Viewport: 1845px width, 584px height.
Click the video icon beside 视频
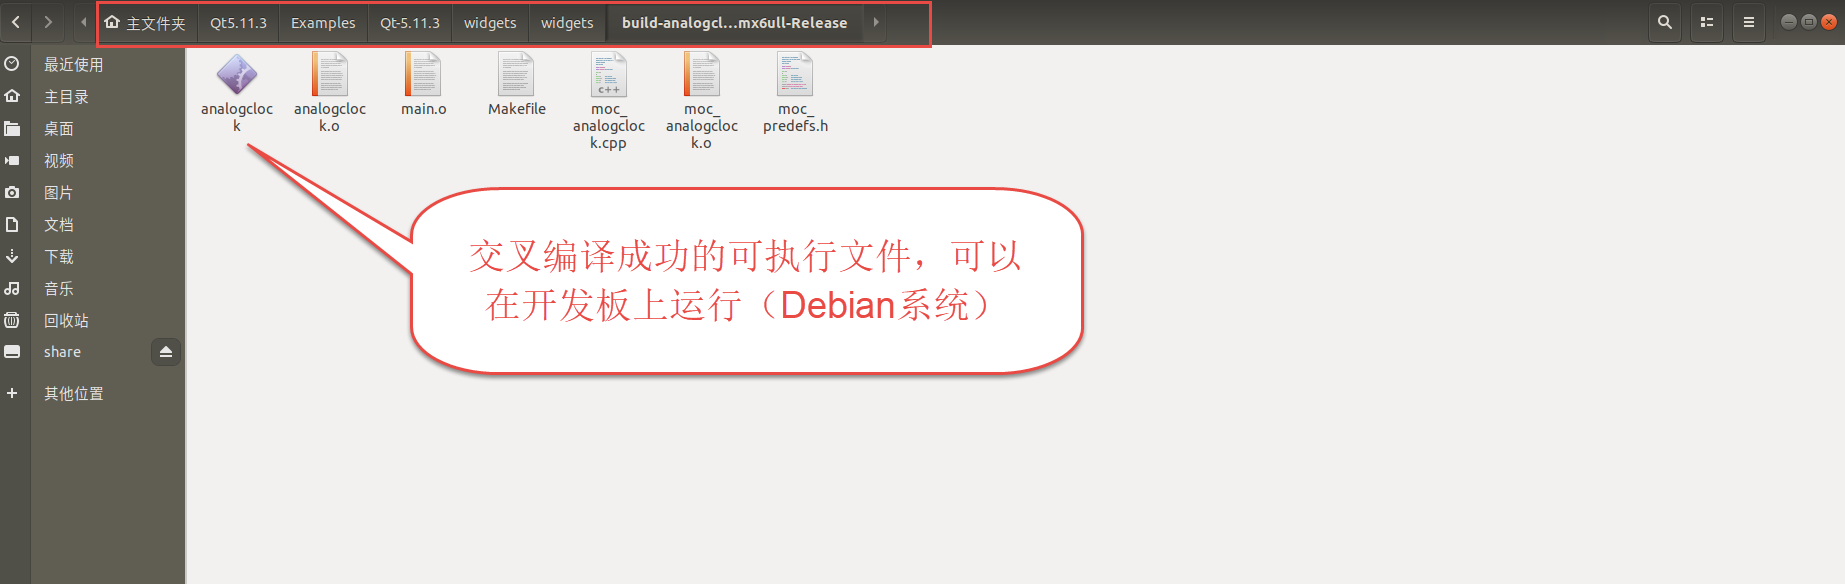coord(12,160)
